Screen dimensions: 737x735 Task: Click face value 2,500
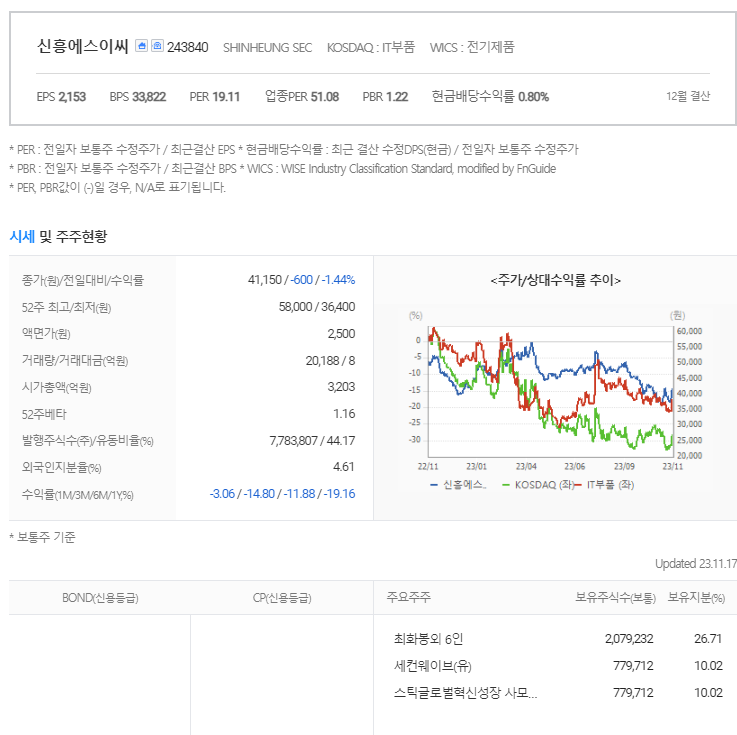click(x=341, y=334)
